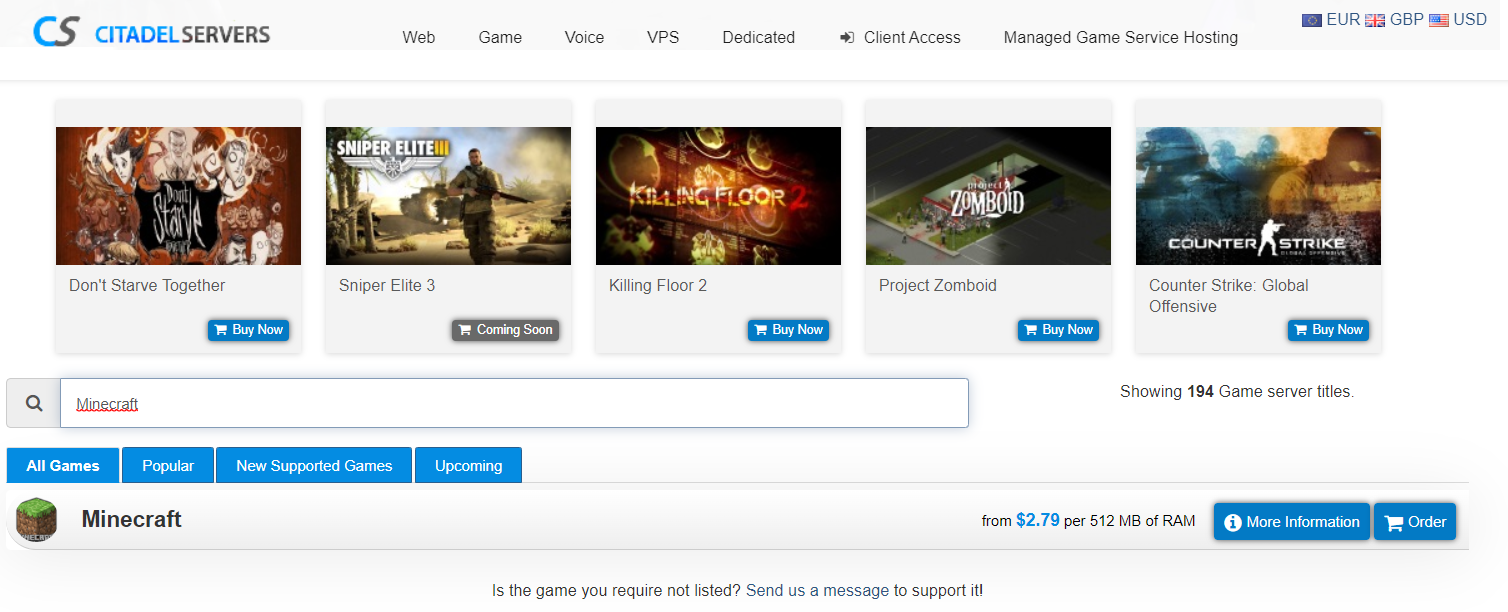Screen dimensions: 1508x612
Task: Select the EUR currency flag
Action: (1312, 20)
